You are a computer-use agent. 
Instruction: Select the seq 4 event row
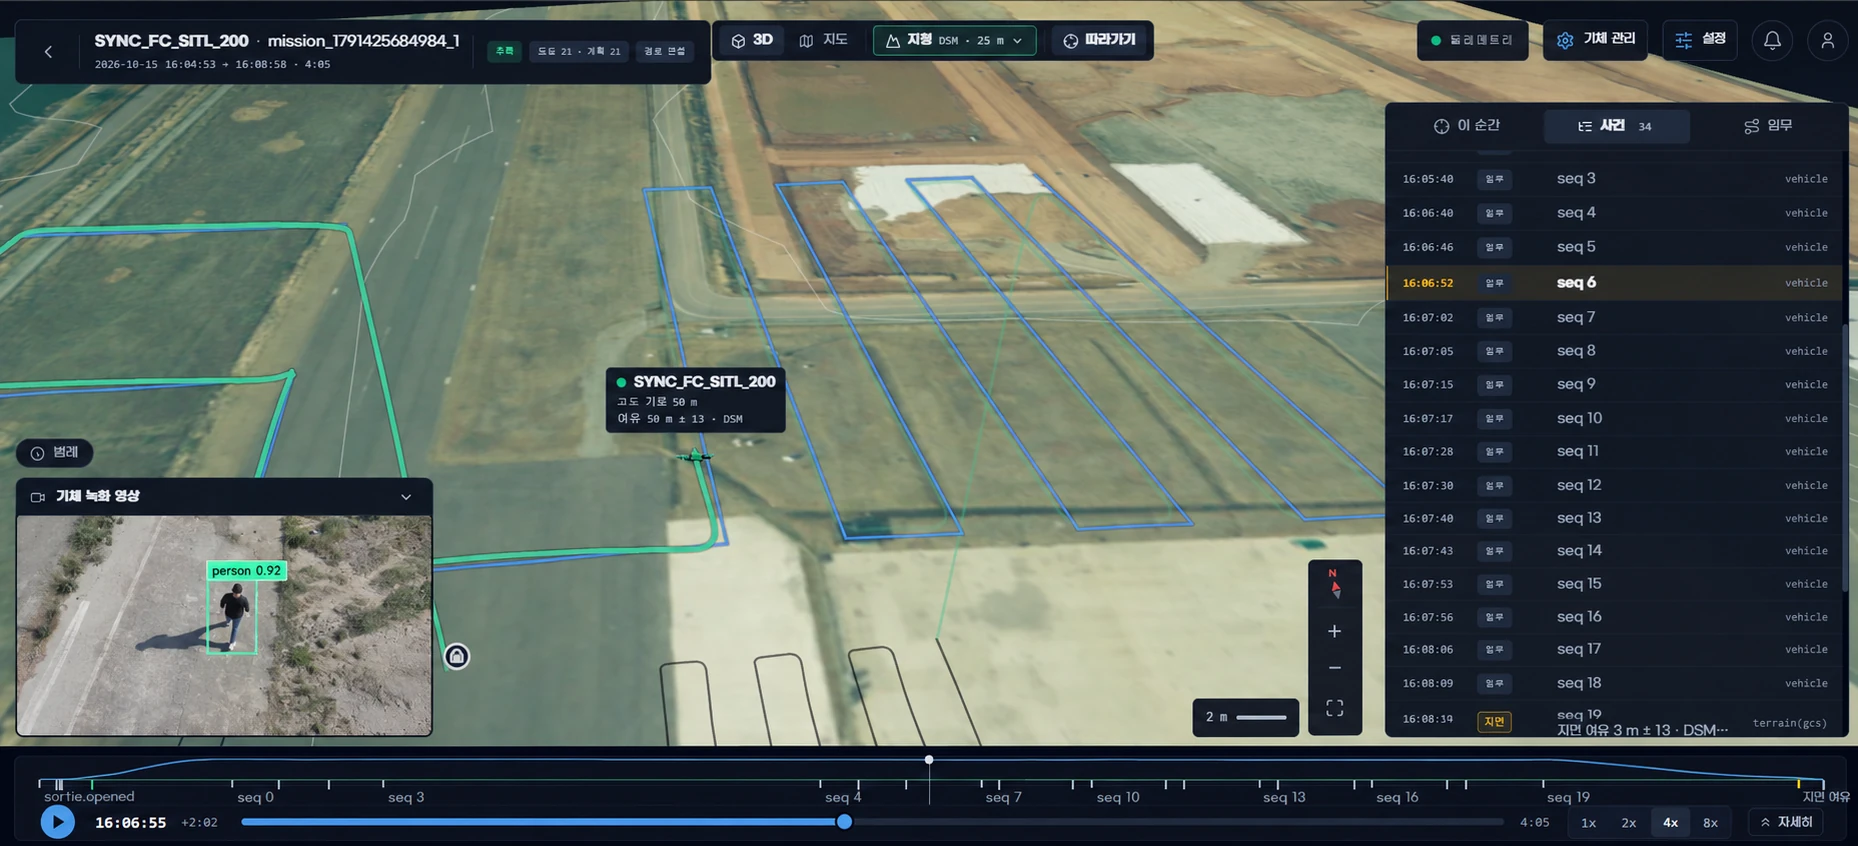(1614, 213)
